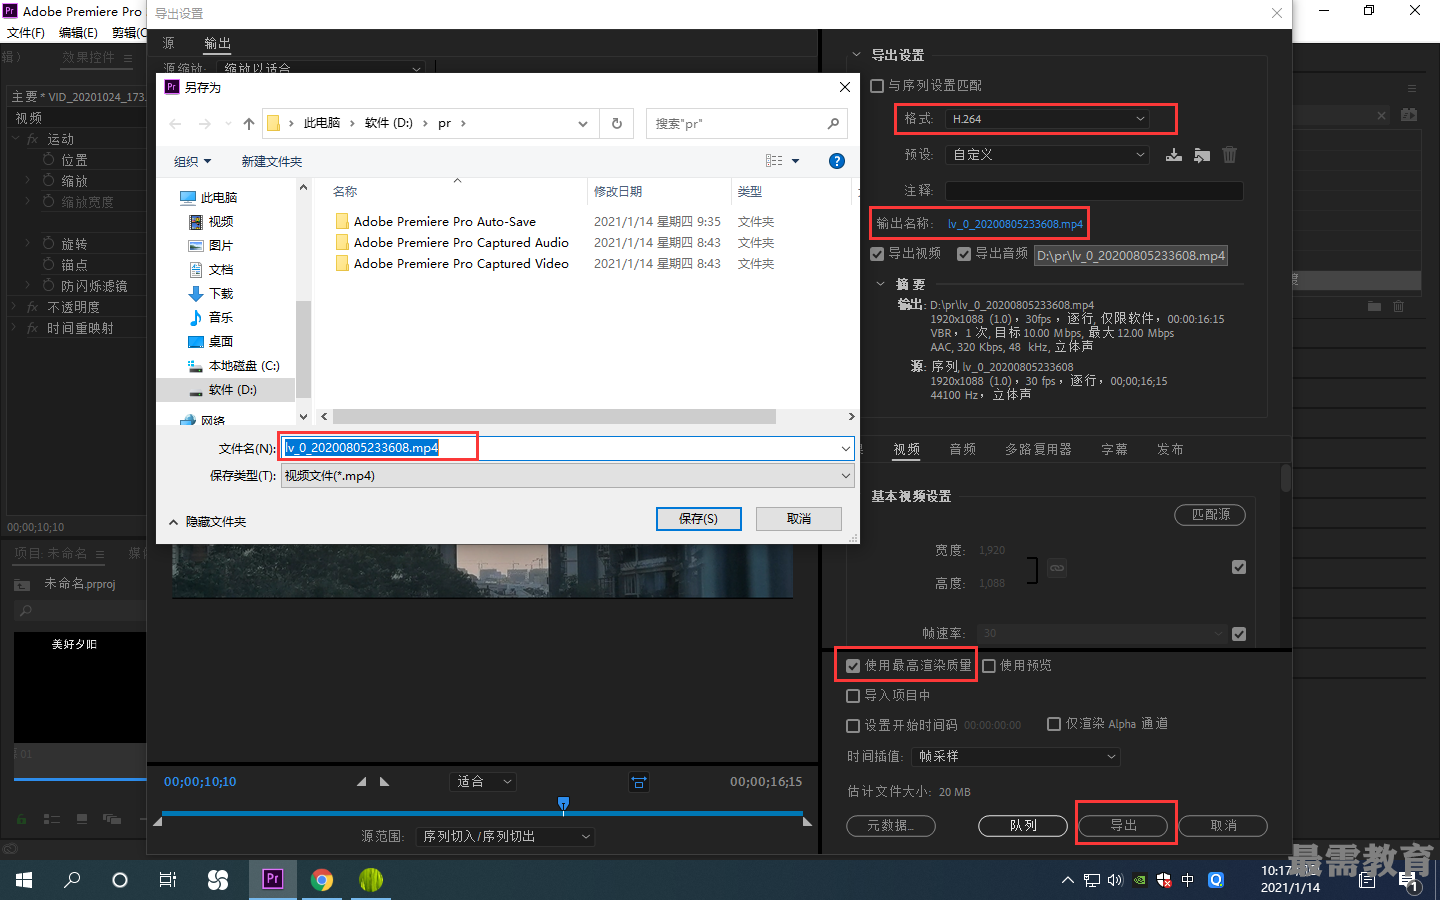This screenshot has width=1440, height=900.
Task: Open Google Chrome from taskbar
Action: click(321, 880)
